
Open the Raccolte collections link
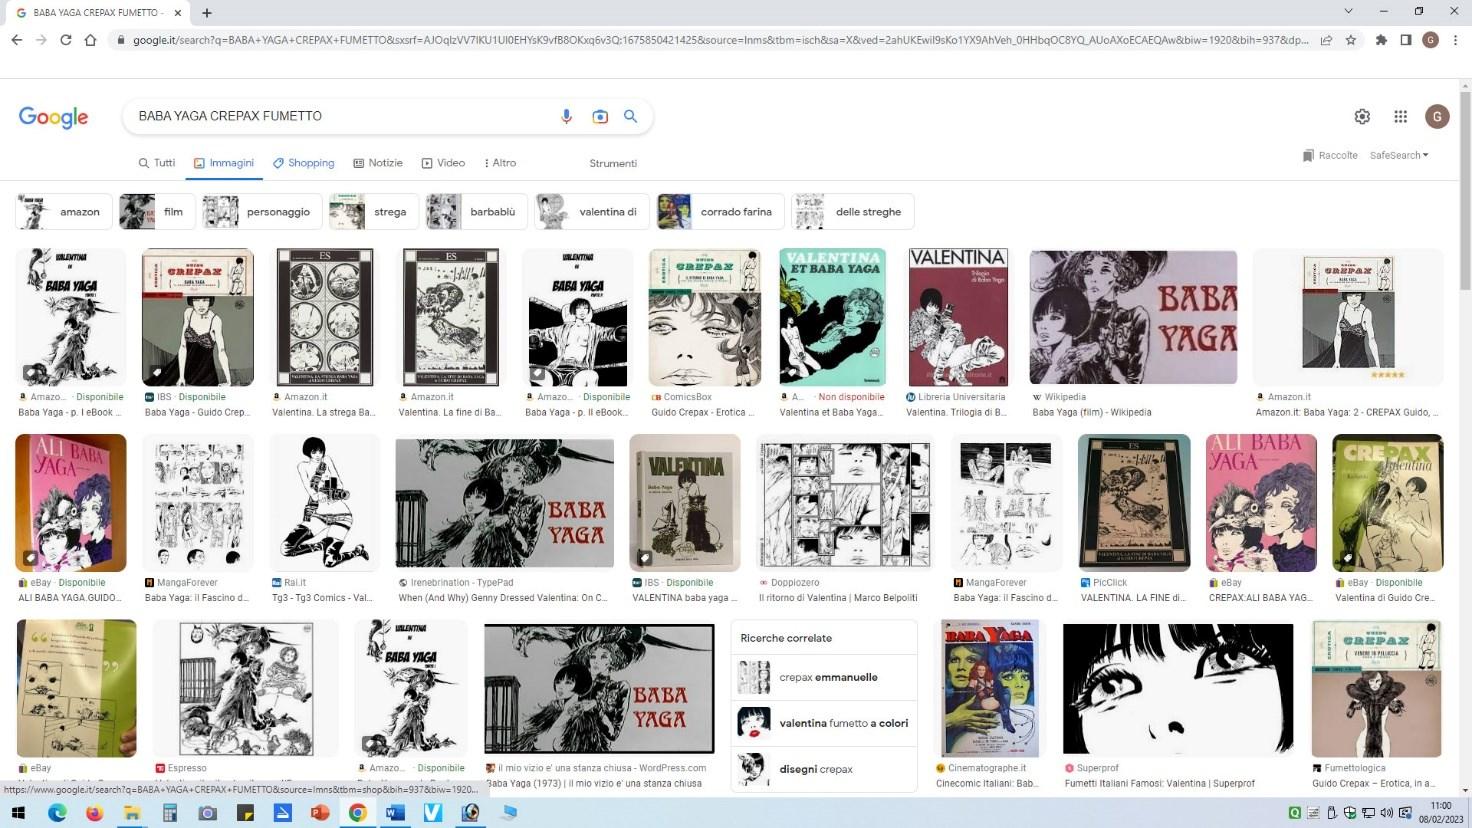(x=1330, y=155)
